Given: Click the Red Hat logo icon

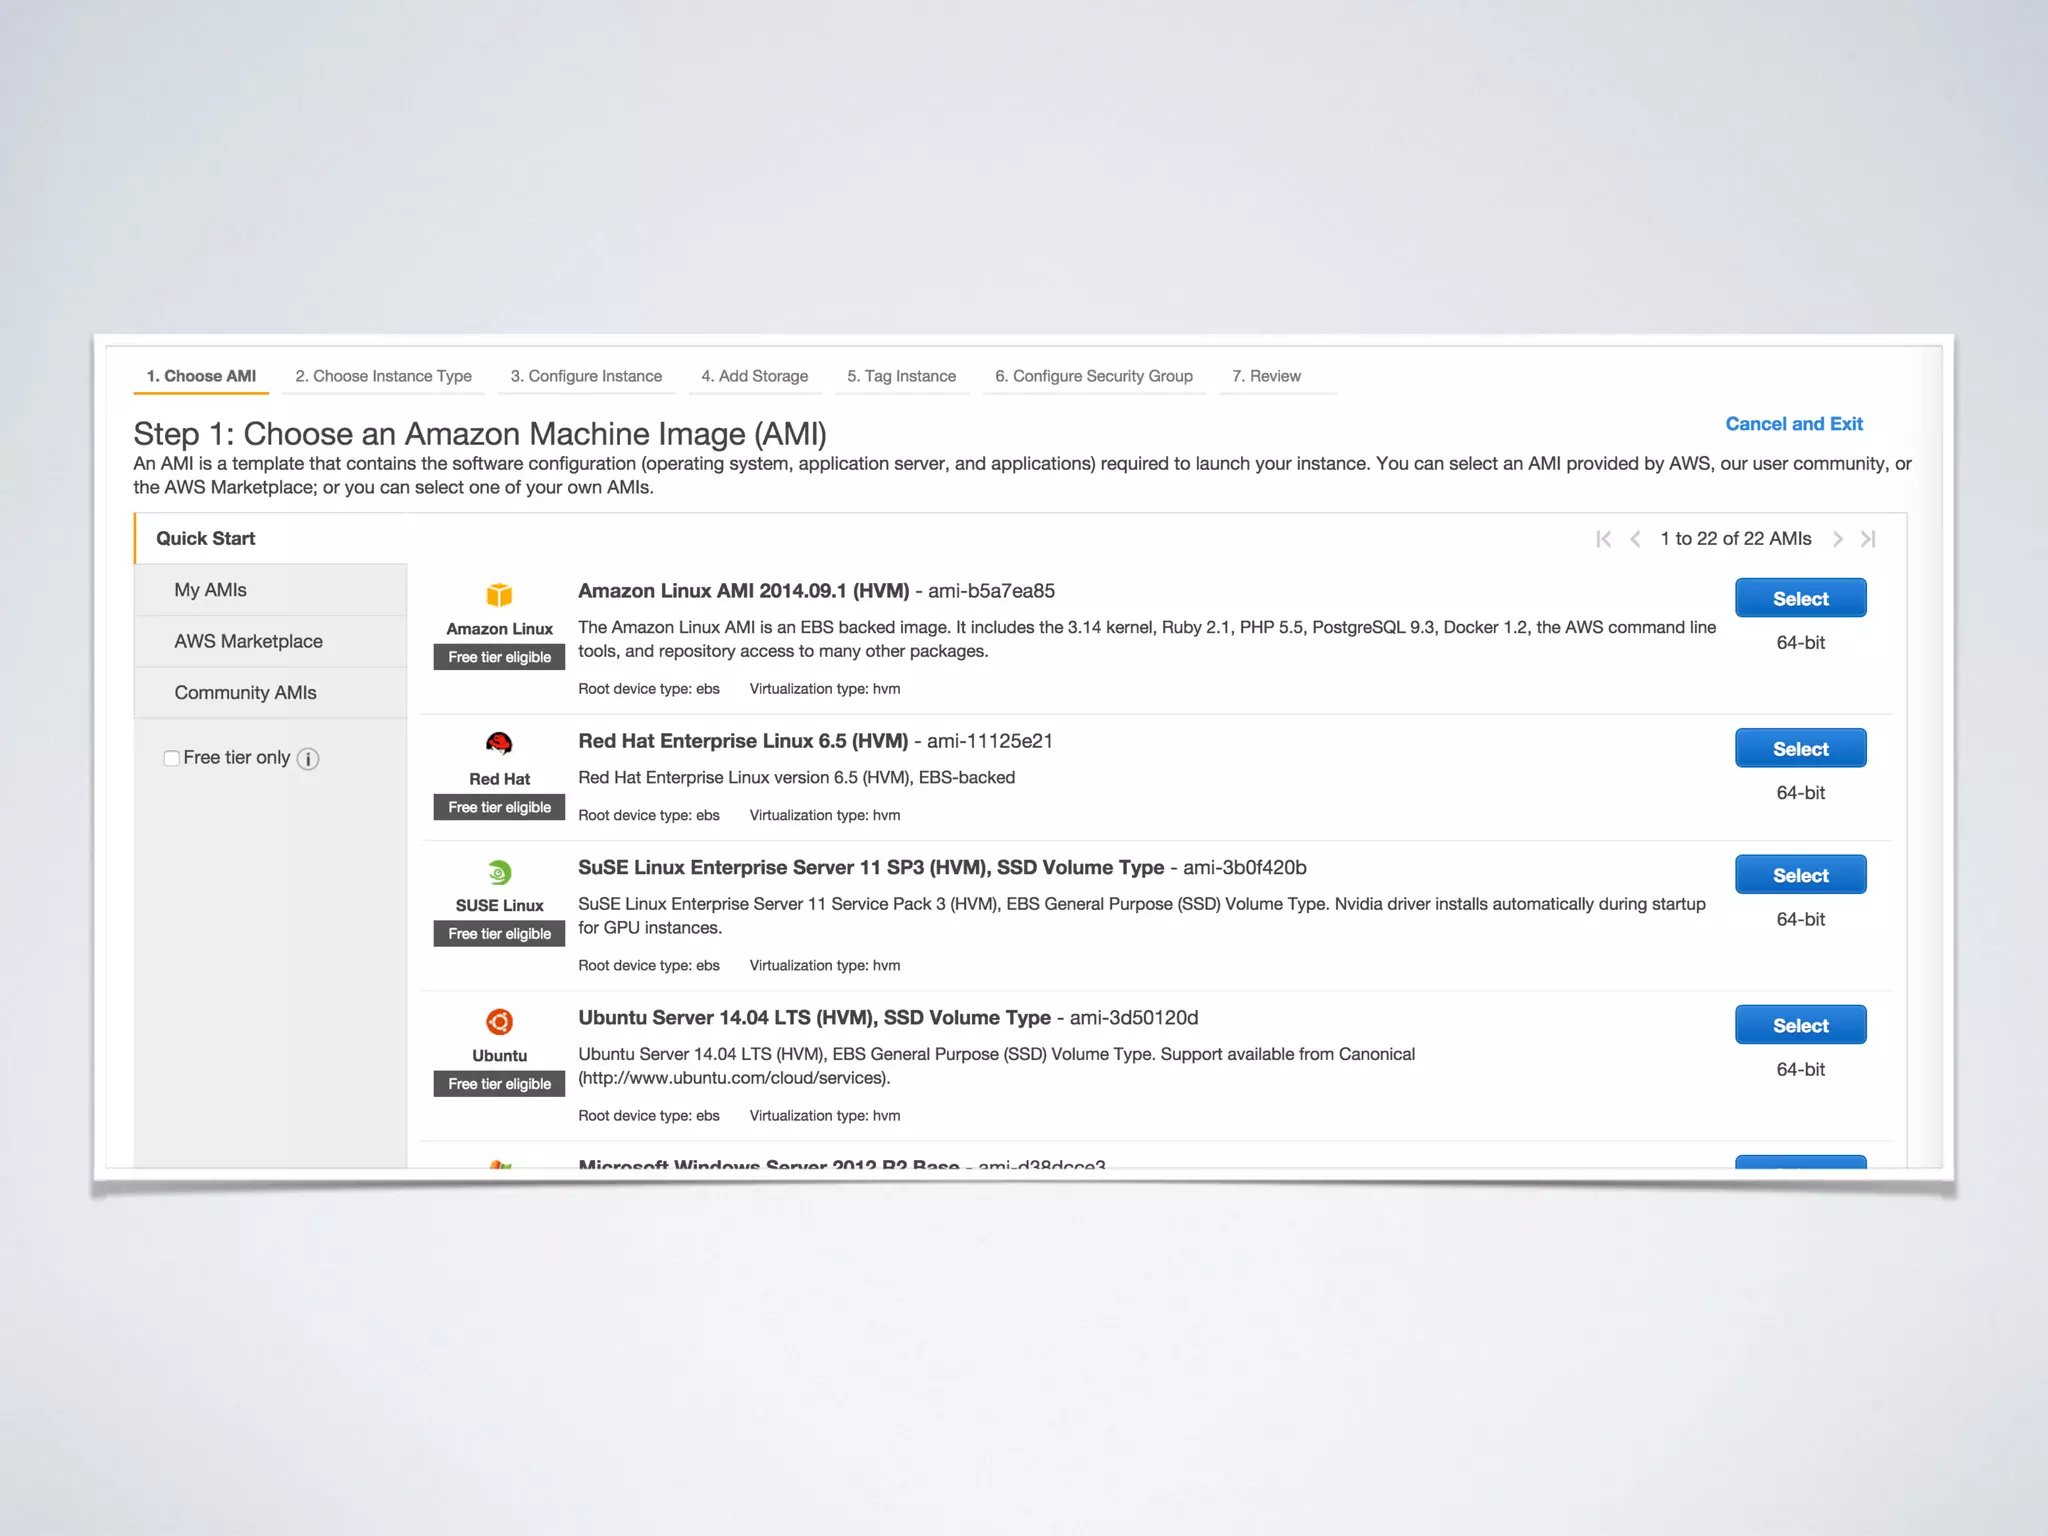Looking at the screenshot, I should coord(499,743).
